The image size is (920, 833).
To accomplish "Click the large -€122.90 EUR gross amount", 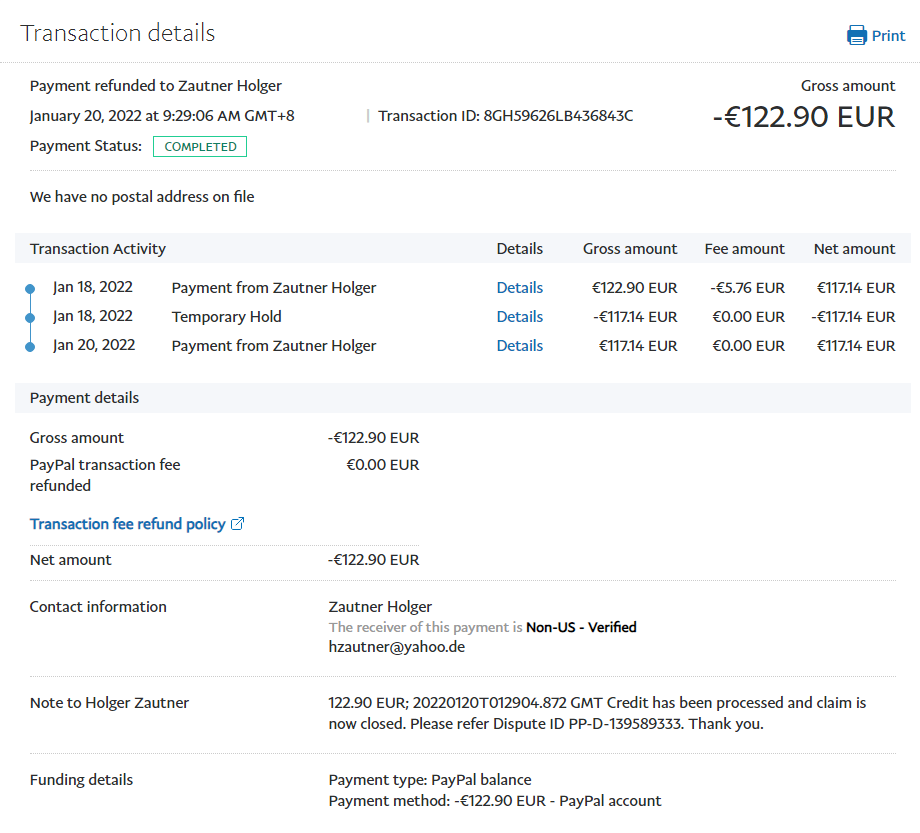I will (803, 117).
